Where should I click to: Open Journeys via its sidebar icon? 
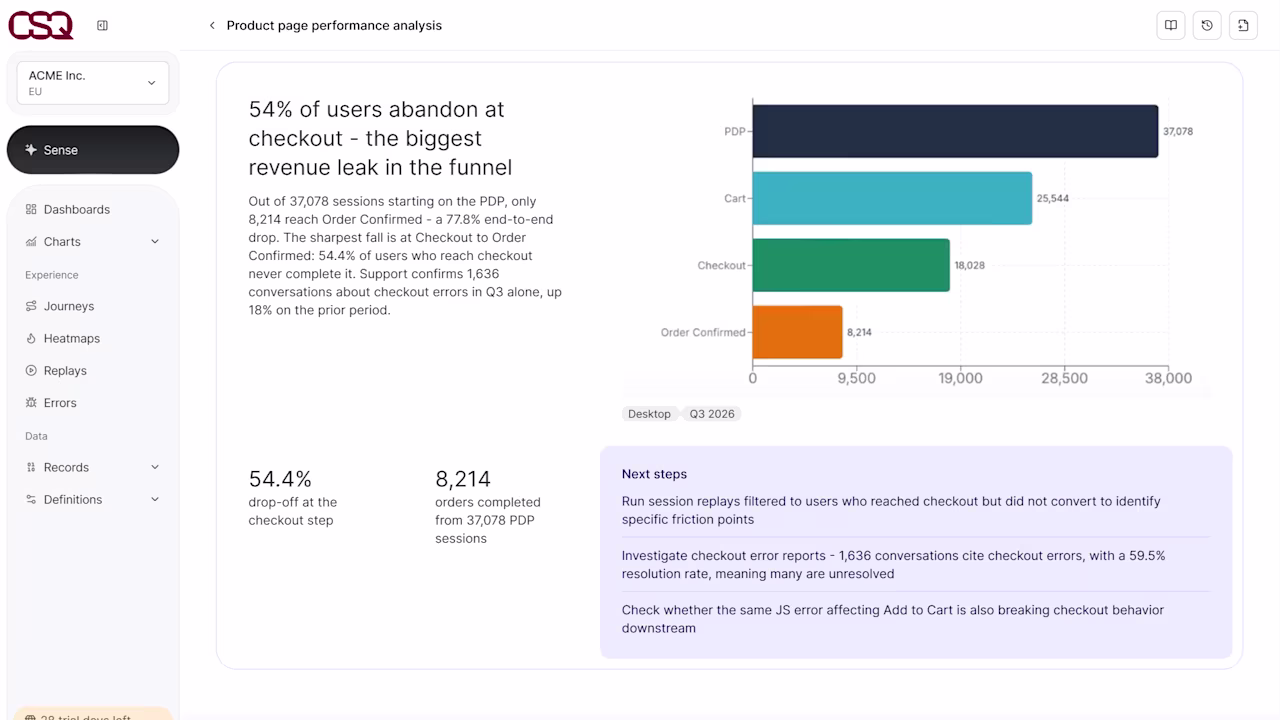coord(31,307)
